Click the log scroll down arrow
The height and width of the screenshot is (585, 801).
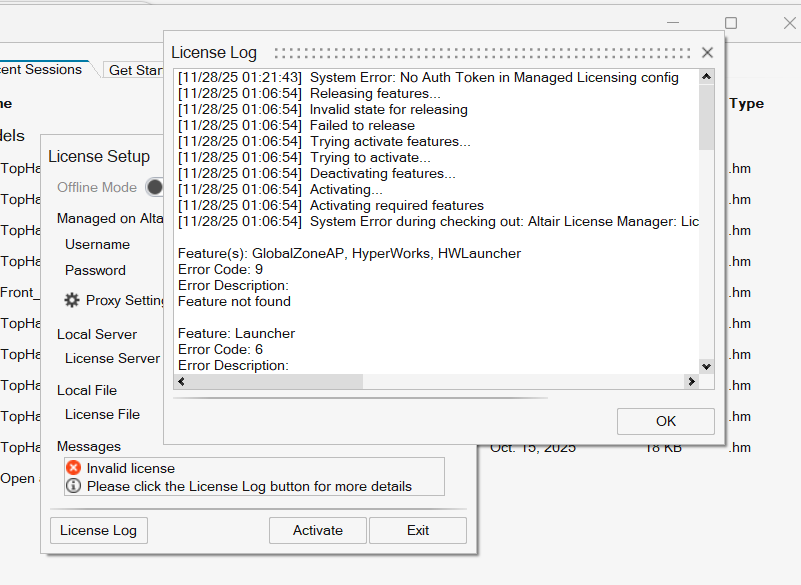coord(706,366)
